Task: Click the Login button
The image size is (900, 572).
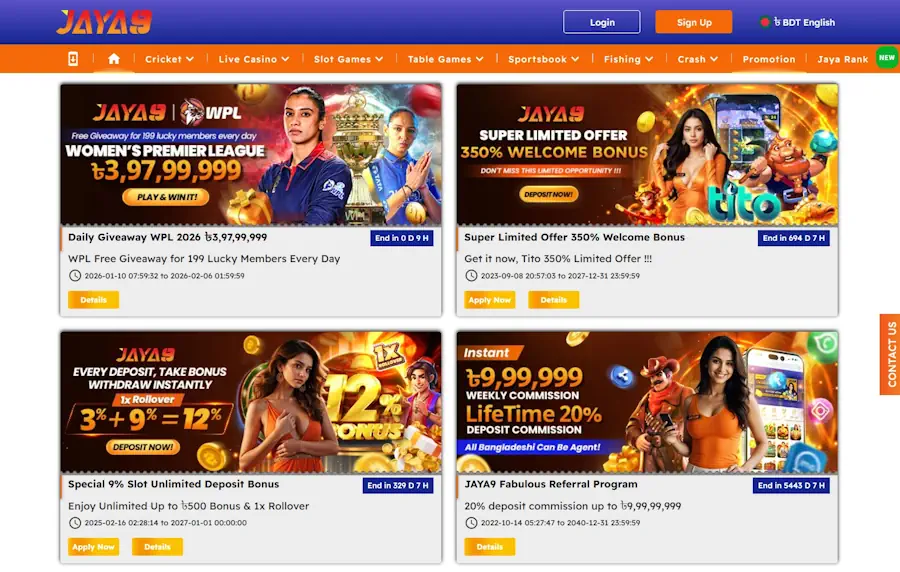Action: coord(602,22)
